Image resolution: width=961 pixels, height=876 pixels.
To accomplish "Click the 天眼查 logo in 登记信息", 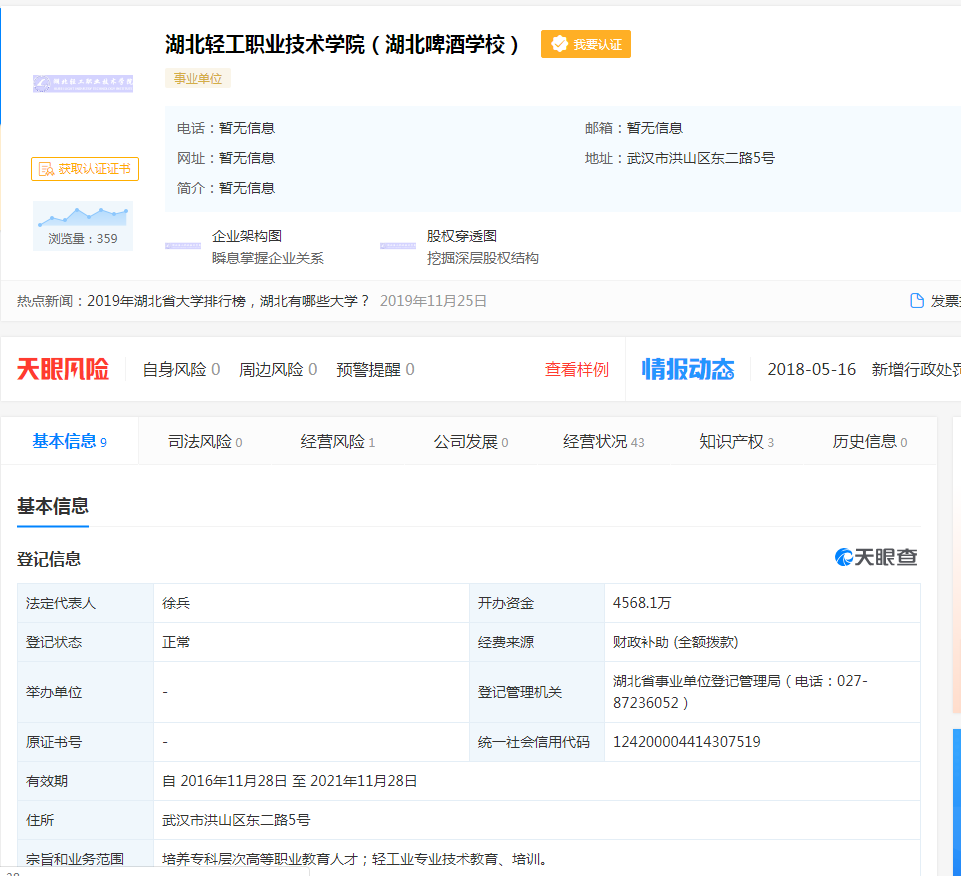I will 876,557.
